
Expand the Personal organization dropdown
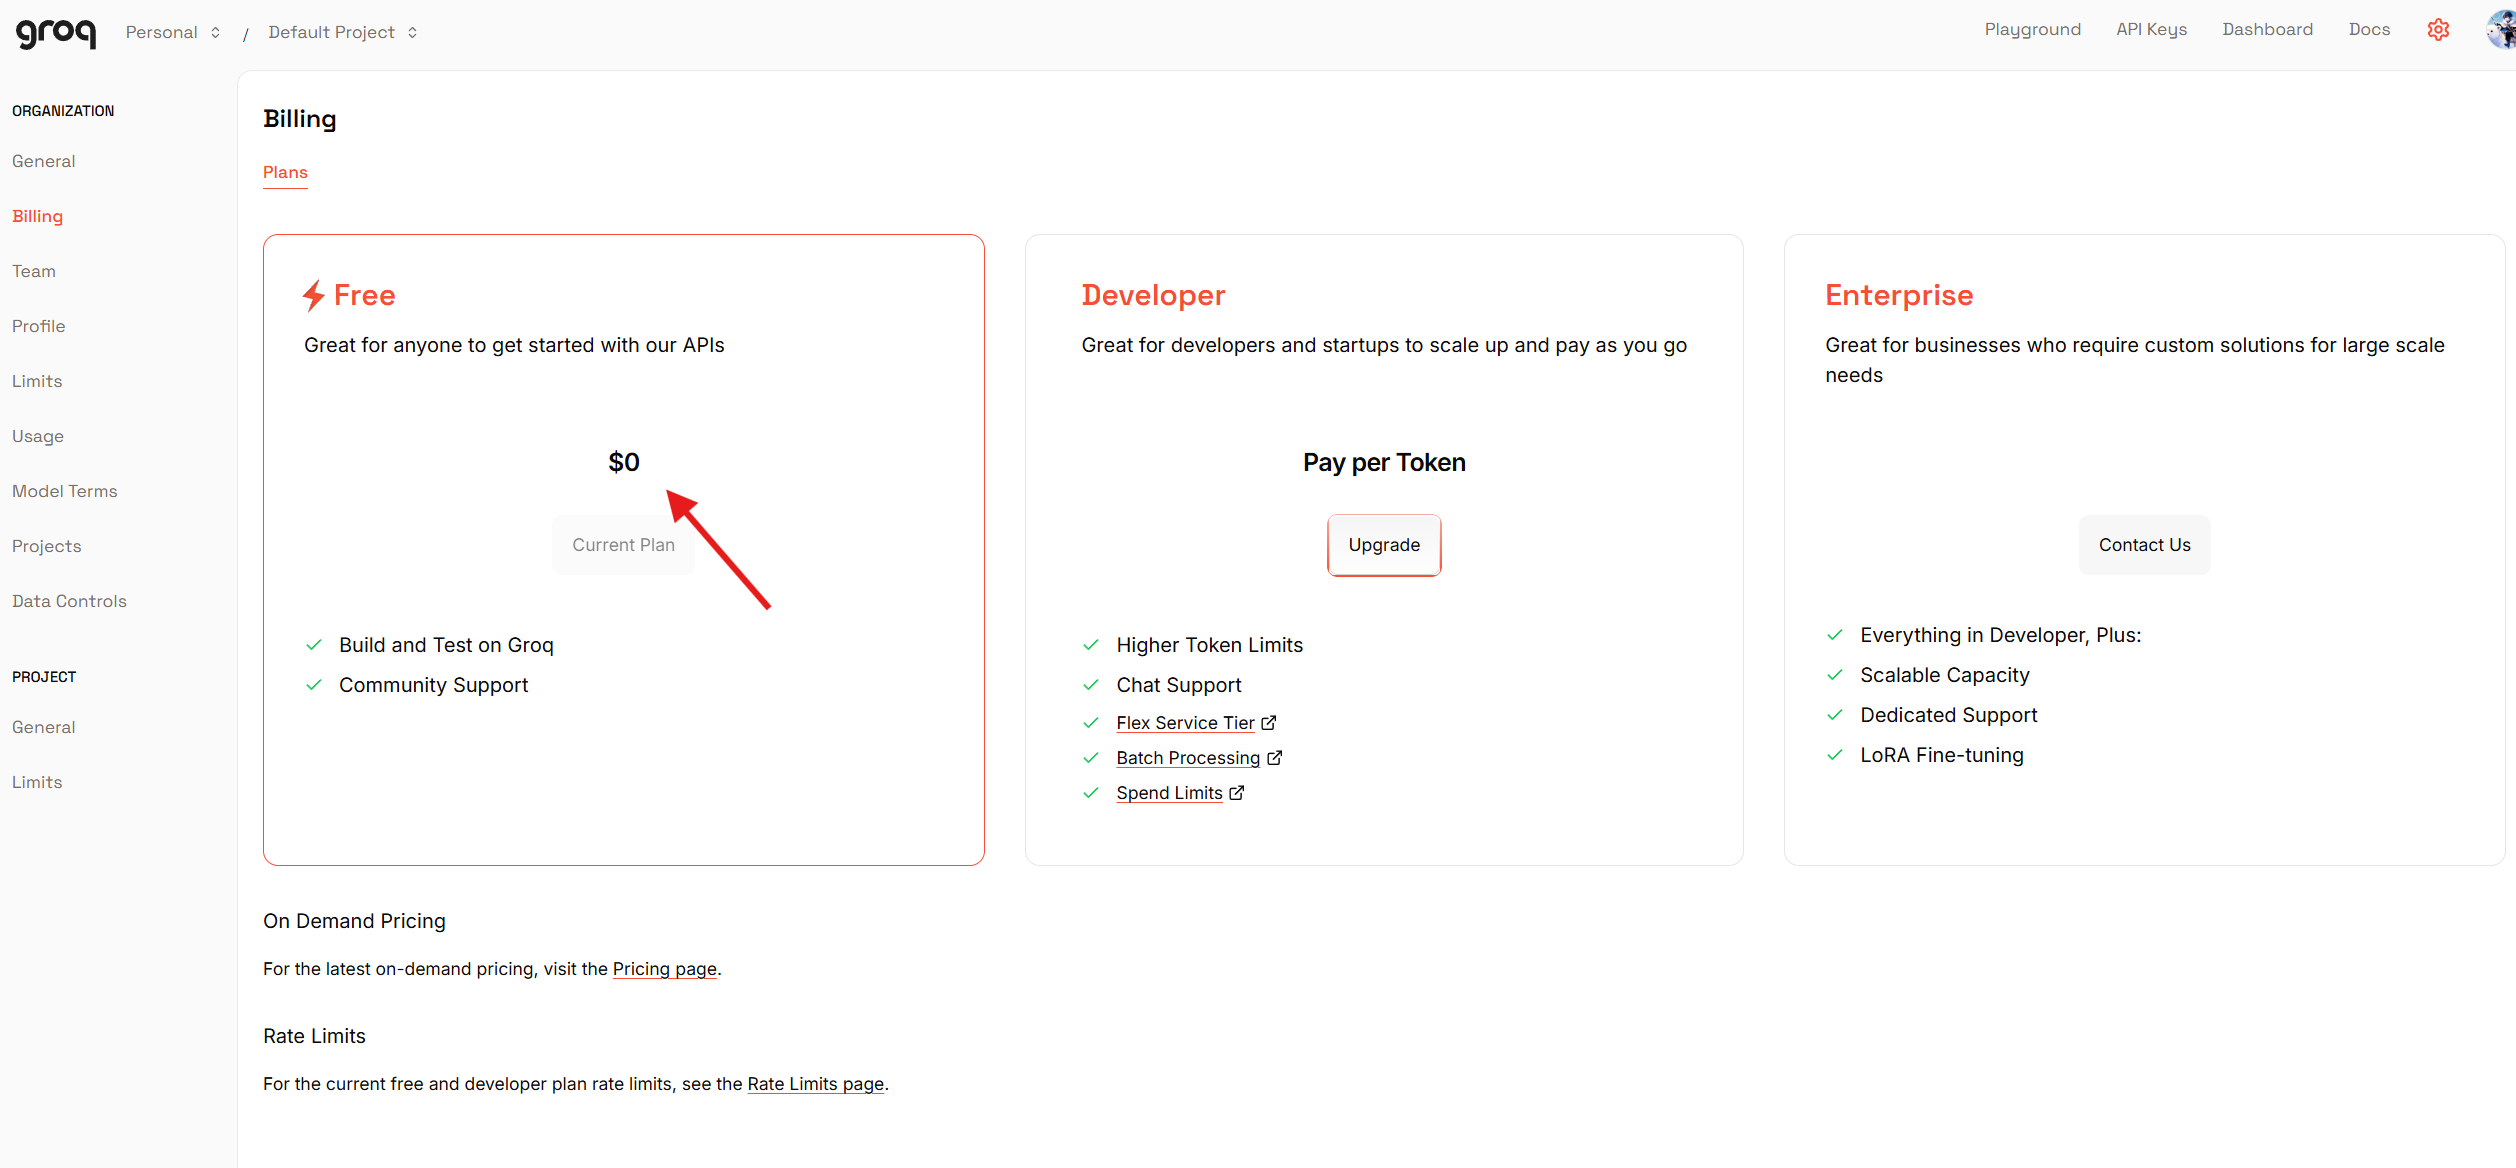coord(172,32)
